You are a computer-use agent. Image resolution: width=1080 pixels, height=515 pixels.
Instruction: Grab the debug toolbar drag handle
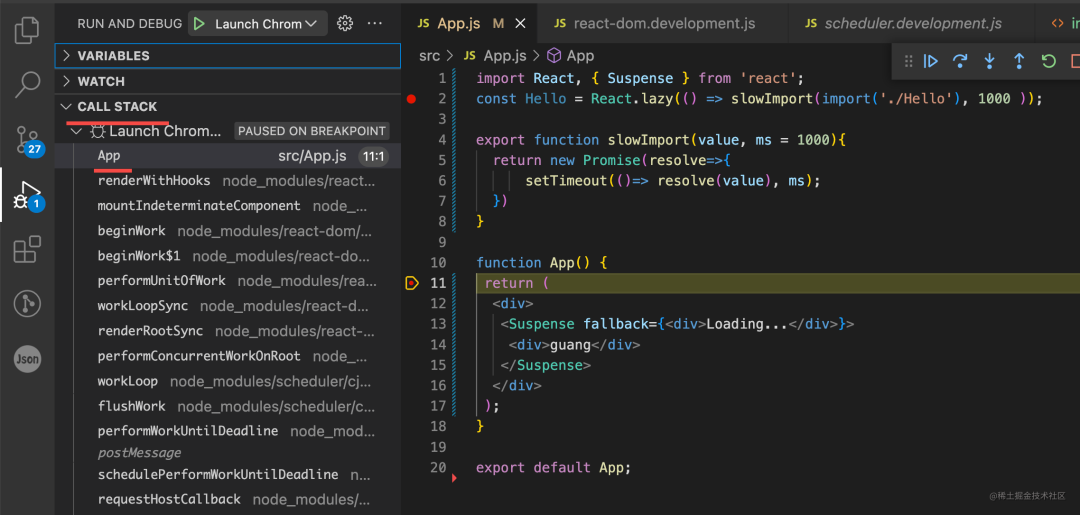[x=908, y=61]
